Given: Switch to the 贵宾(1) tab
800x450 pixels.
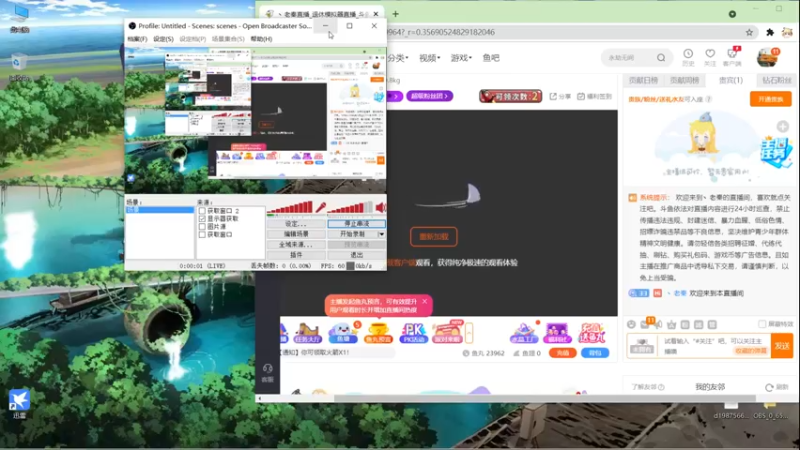Looking at the screenshot, I should click(731, 81).
